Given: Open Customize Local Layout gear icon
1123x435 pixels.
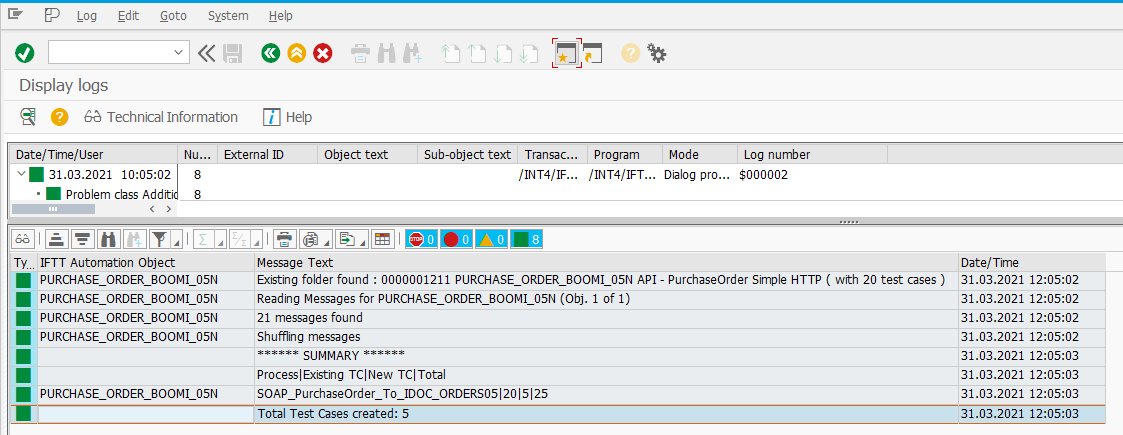Looking at the screenshot, I should [x=657, y=53].
